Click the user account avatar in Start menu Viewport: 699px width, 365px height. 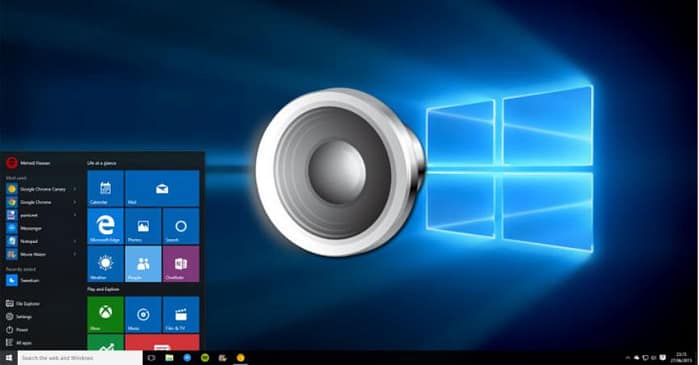[12, 163]
